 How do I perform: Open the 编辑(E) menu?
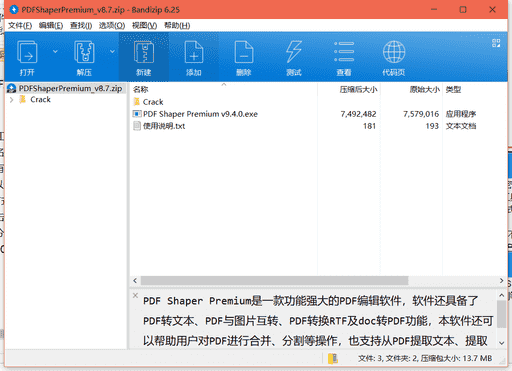(x=51, y=26)
